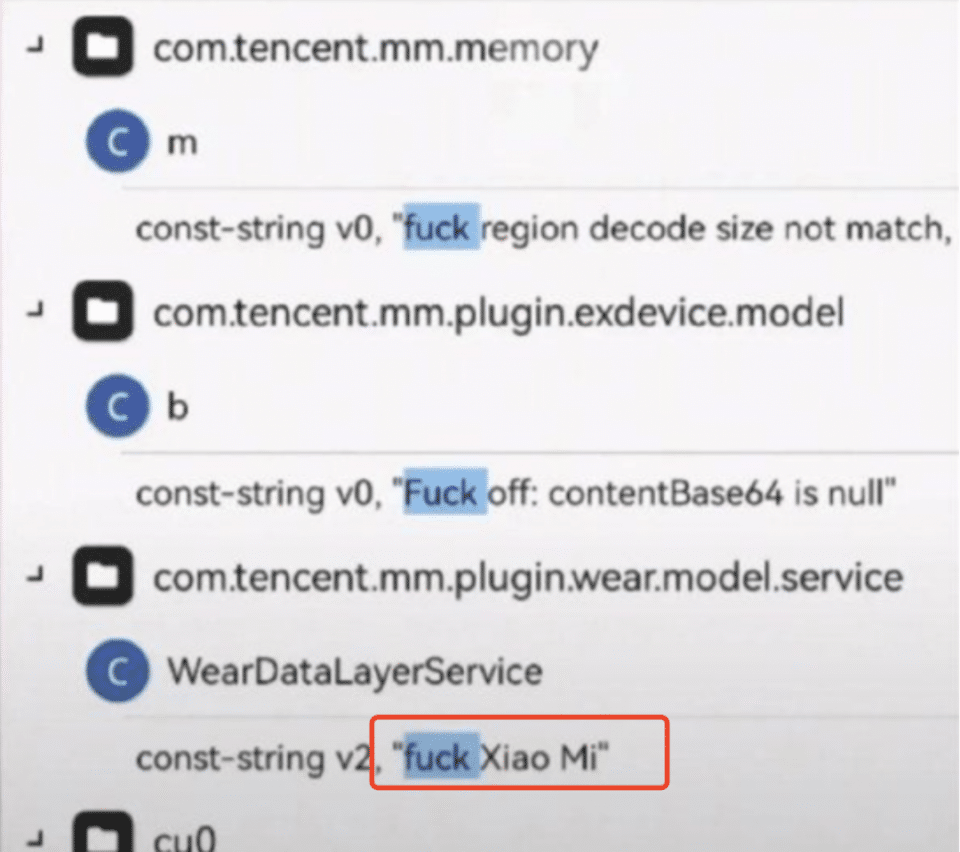The image size is (960, 852).
Task: Select the com.tencent.mm.memory package name
Action: [375, 49]
